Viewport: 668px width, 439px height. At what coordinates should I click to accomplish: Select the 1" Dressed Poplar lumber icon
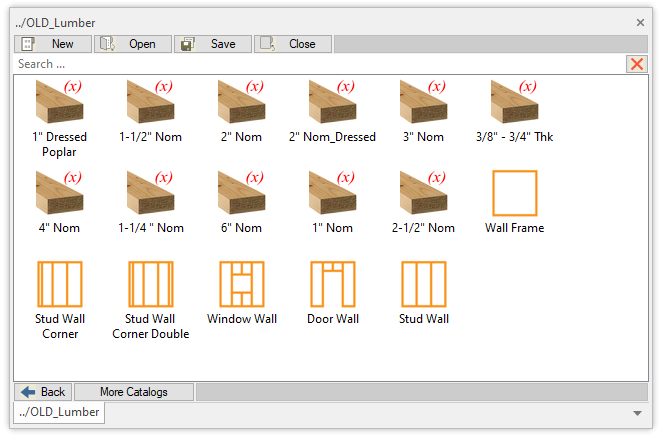coord(59,102)
